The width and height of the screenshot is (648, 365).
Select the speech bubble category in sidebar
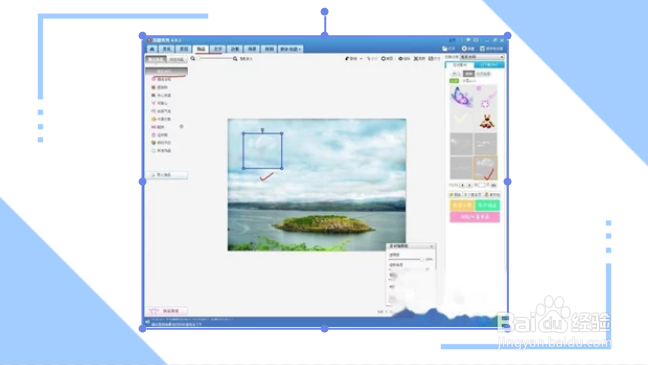click(161, 111)
